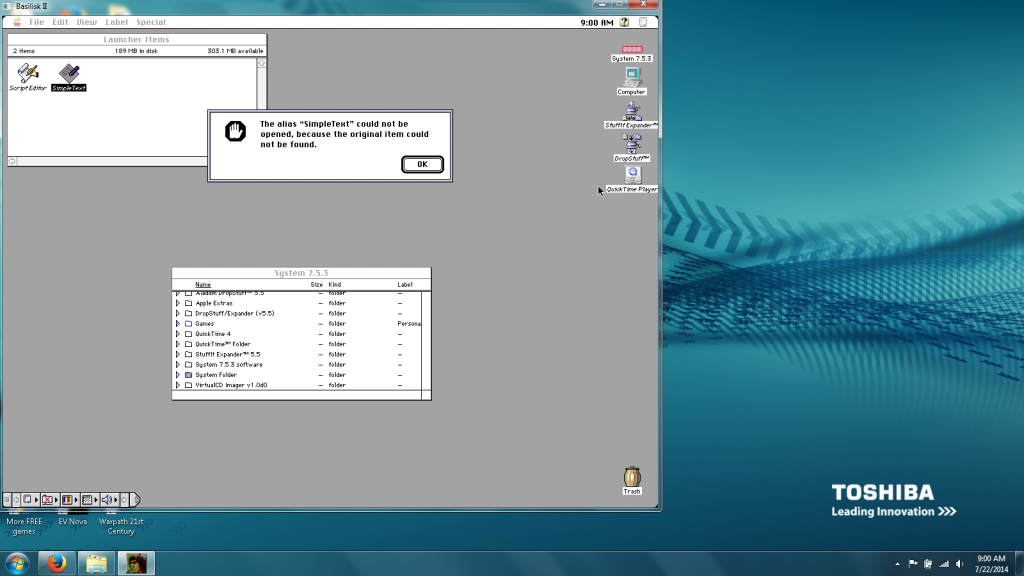Sort list by the Kind column header
Viewport: 1024px width, 576px height.
pyautogui.click(x=334, y=285)
